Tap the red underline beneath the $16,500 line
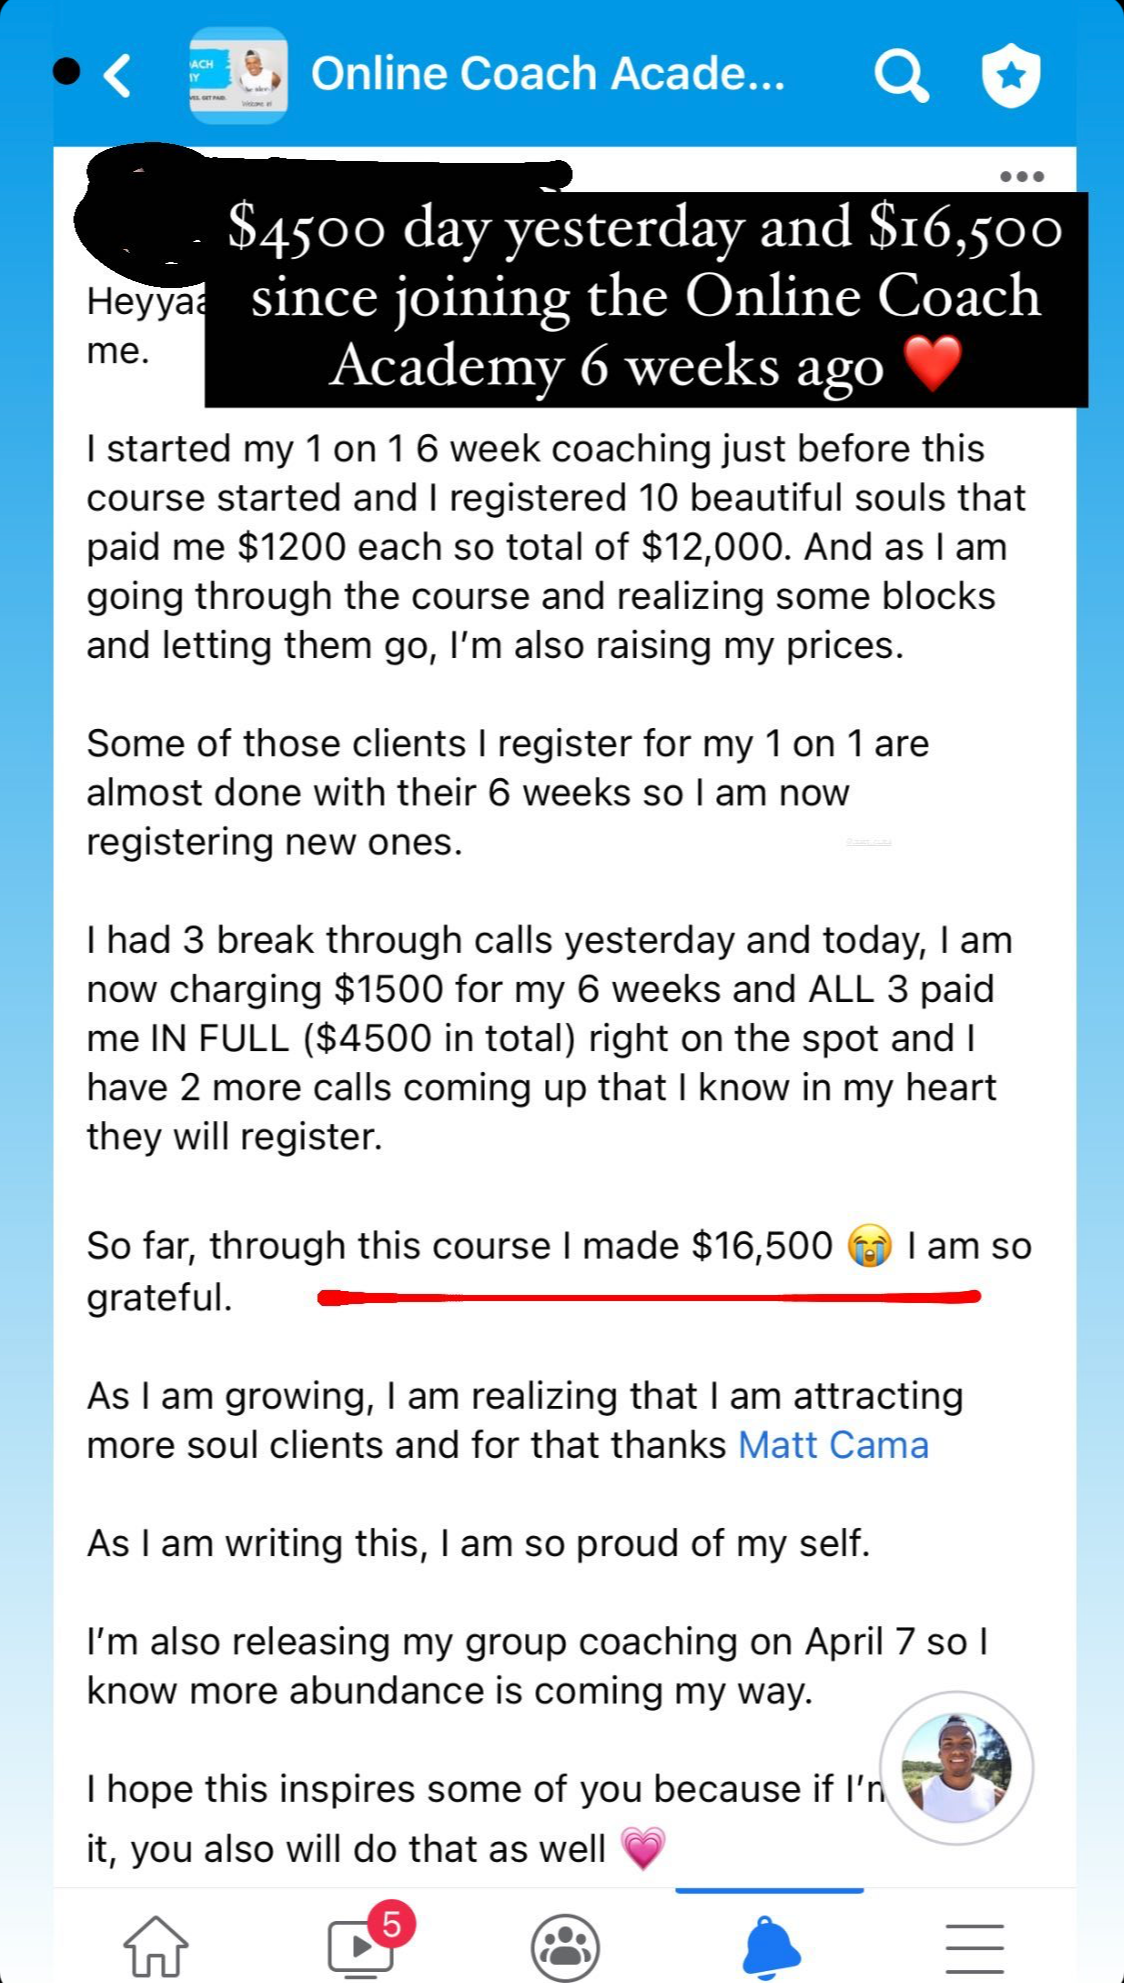Screen dimensions: 1125x1983 [x=648, y=1298]
